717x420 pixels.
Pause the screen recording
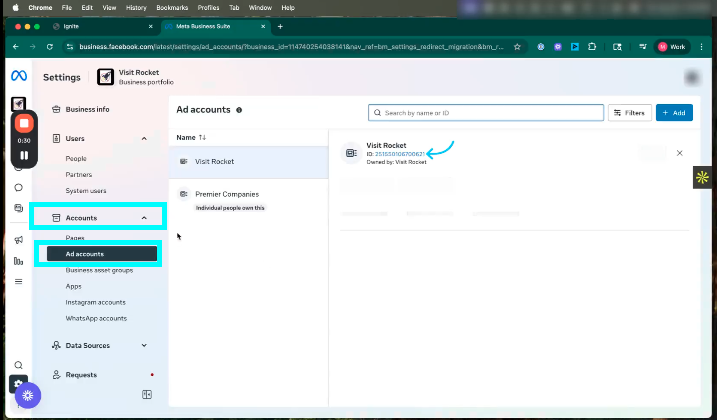(x=24, y=155)
